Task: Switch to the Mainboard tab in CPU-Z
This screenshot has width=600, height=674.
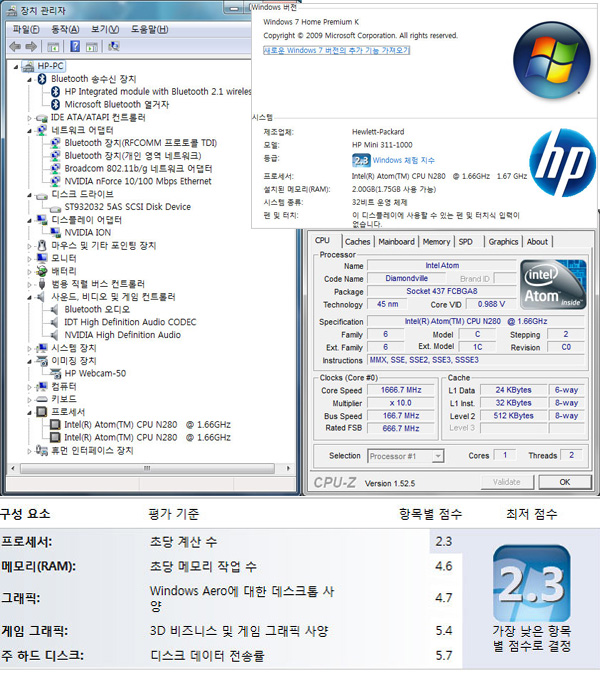Action: [396, 242]
